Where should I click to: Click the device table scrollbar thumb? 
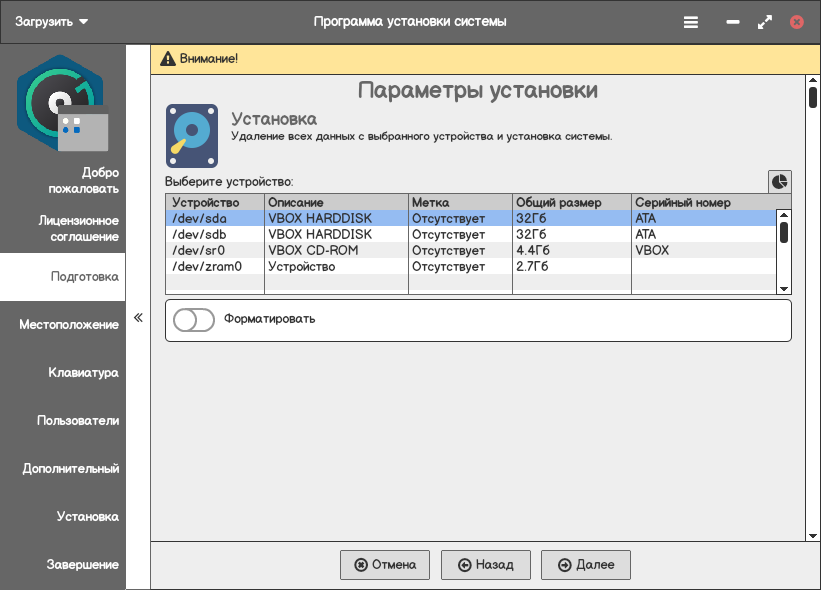click(784, 233)
